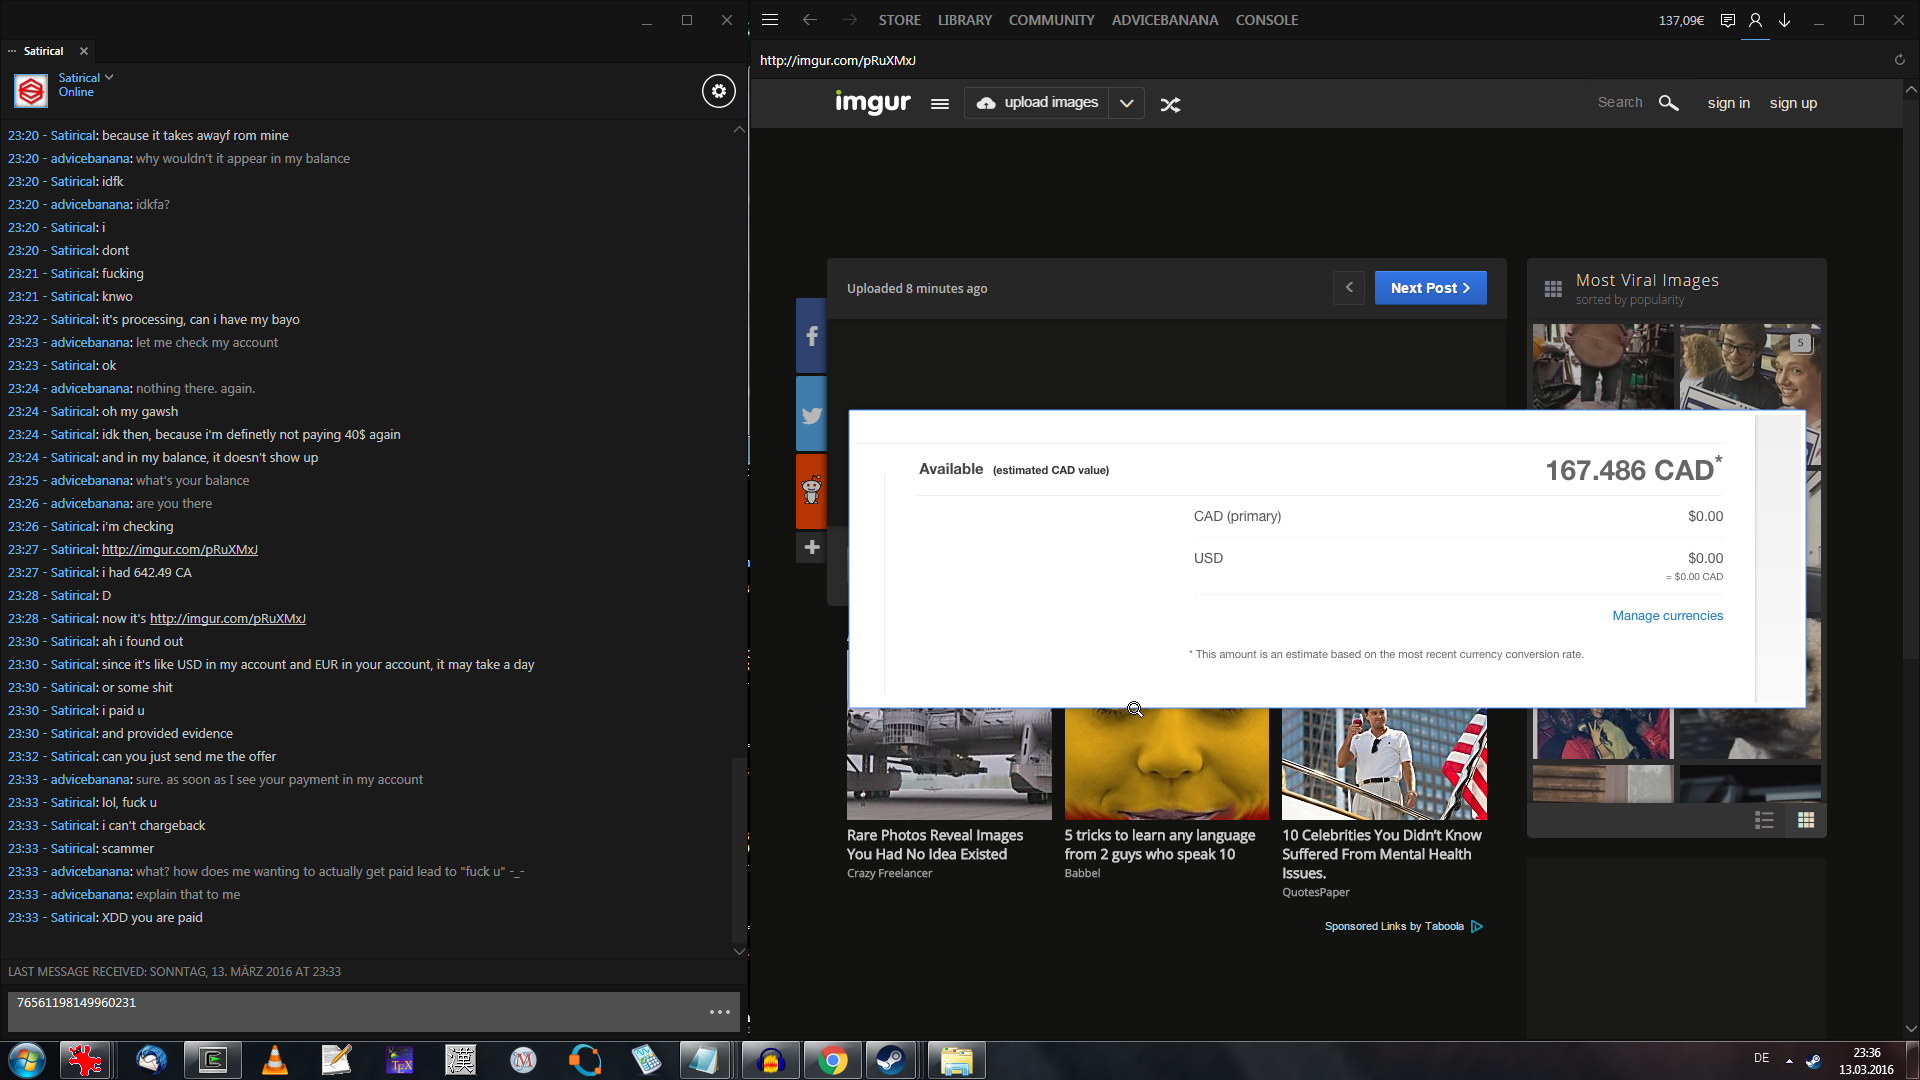
Task: Expand the upload images dropdown arrow
Action: coord(1126,103)
